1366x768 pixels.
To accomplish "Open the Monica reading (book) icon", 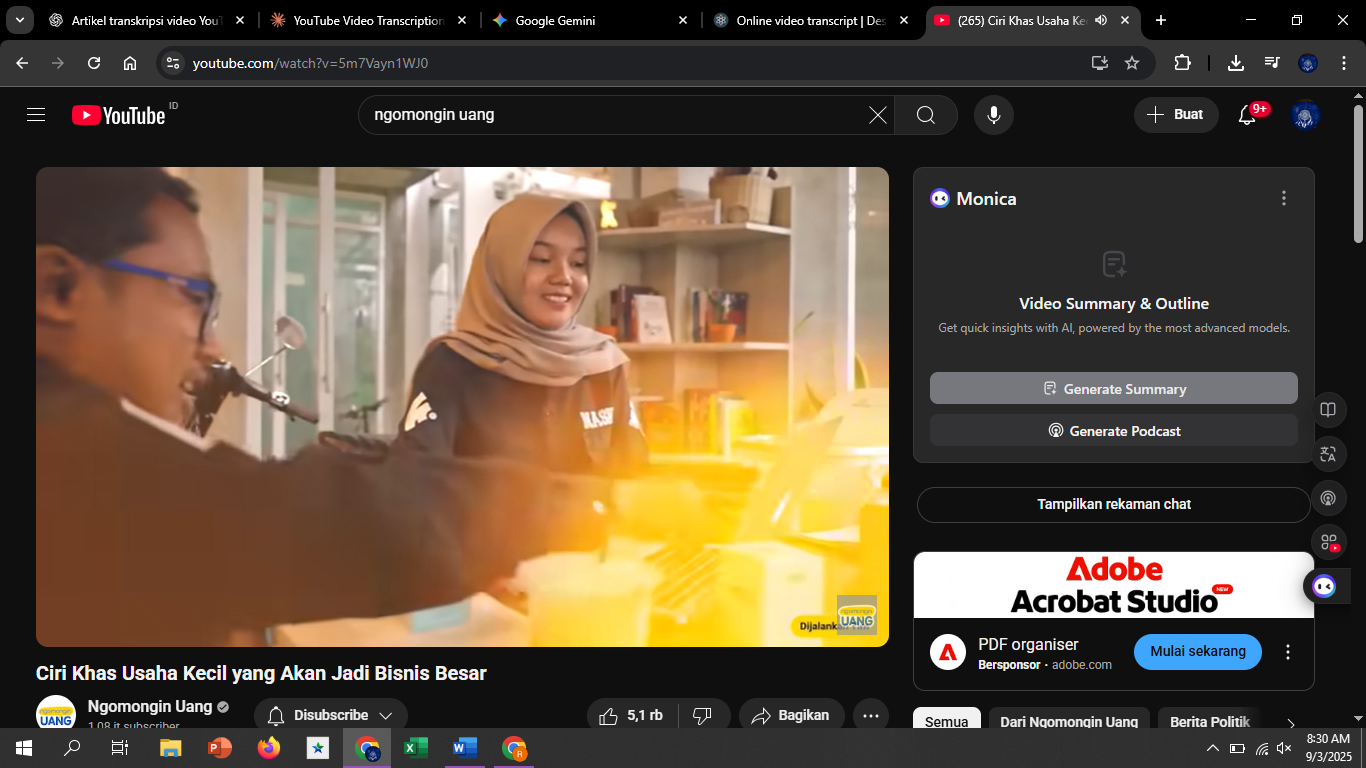I will [x=1329, y=409].
